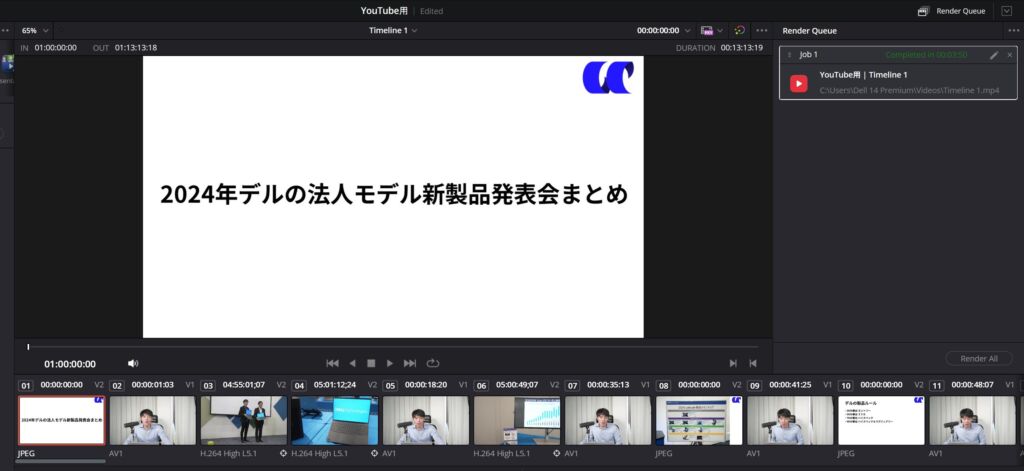Toggle the Loop playback icon

click(432, 363)
